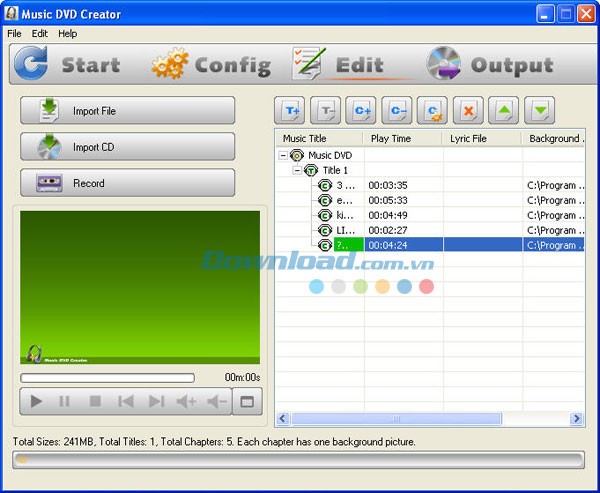The height and width of the screenshot is (493, 600).
Task: Click the Add Chapter (C+) toolbar icon
Action: pos(361,111)
